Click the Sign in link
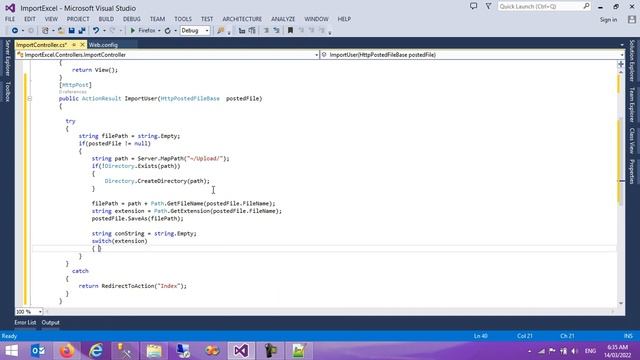 608,20
